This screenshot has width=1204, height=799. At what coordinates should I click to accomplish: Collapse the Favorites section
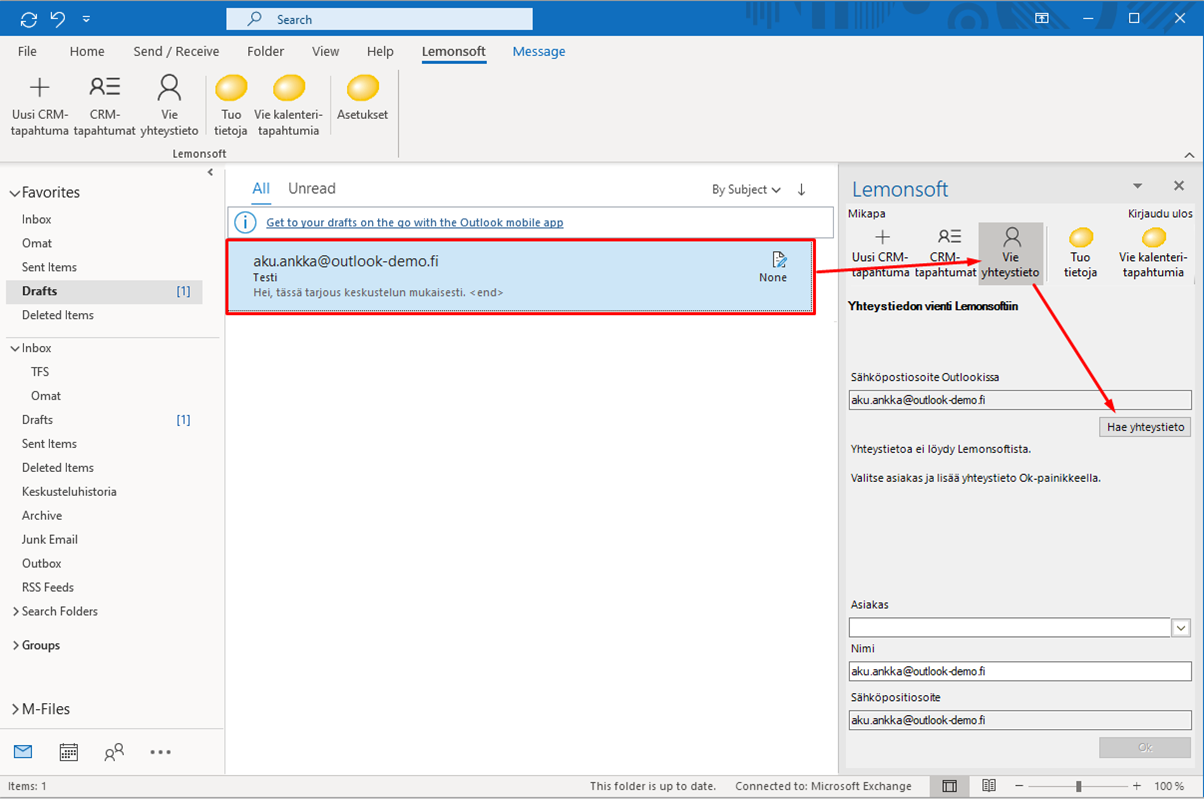click(x=14, y=193)
